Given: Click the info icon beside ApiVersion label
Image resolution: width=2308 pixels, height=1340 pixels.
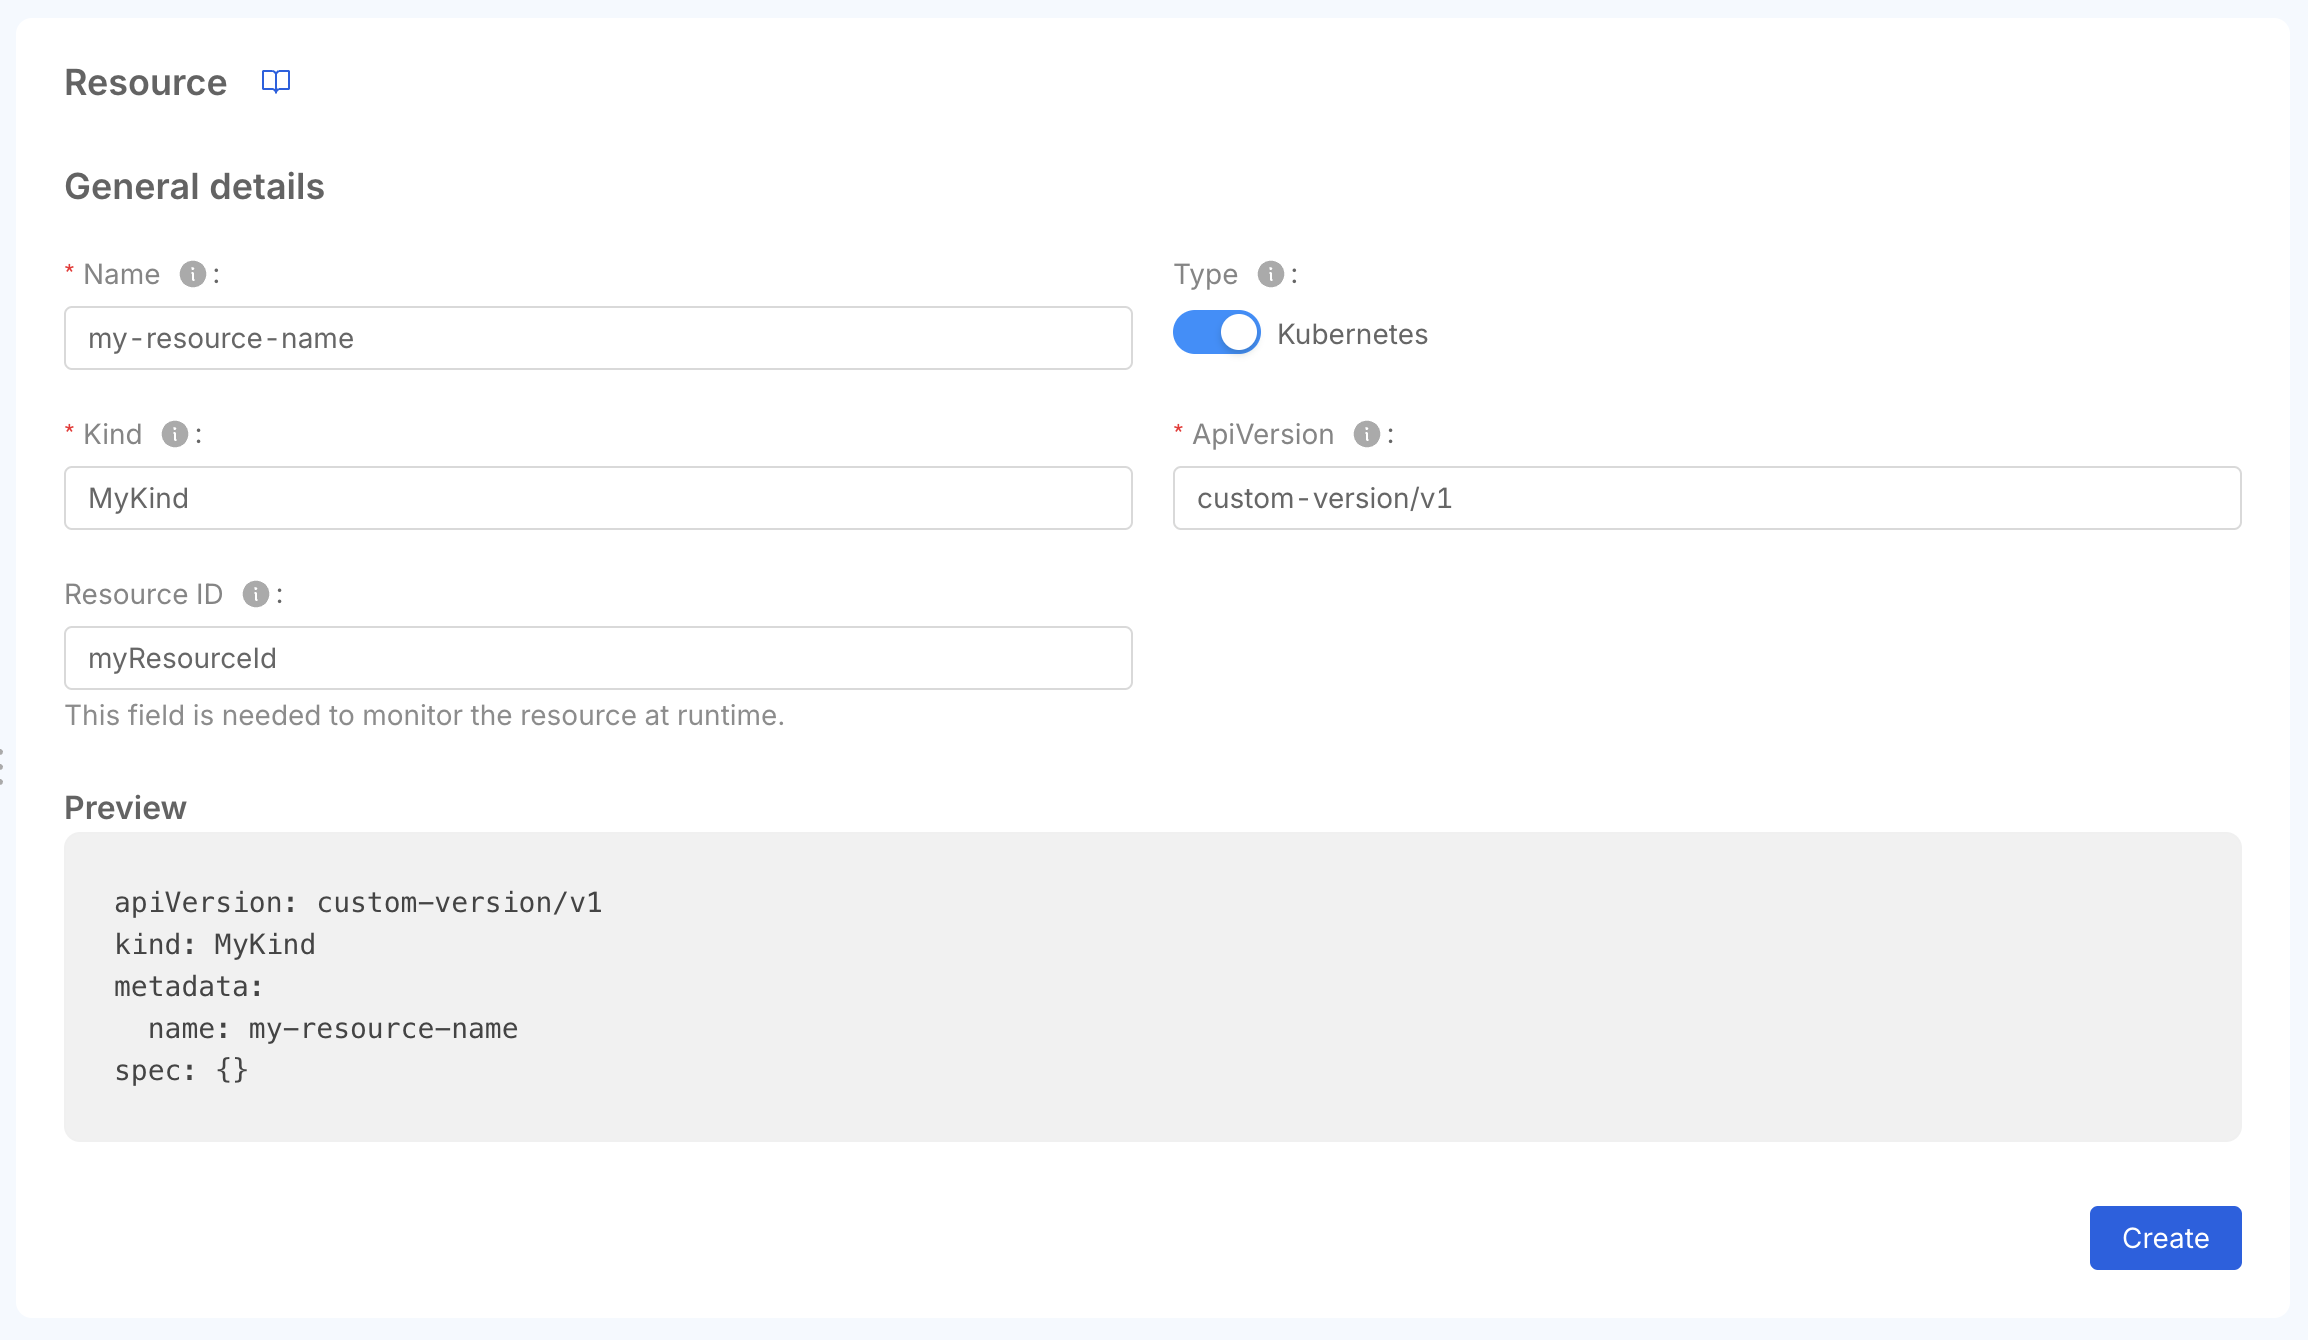Looking at the screenshot, I should [1366, 434].
